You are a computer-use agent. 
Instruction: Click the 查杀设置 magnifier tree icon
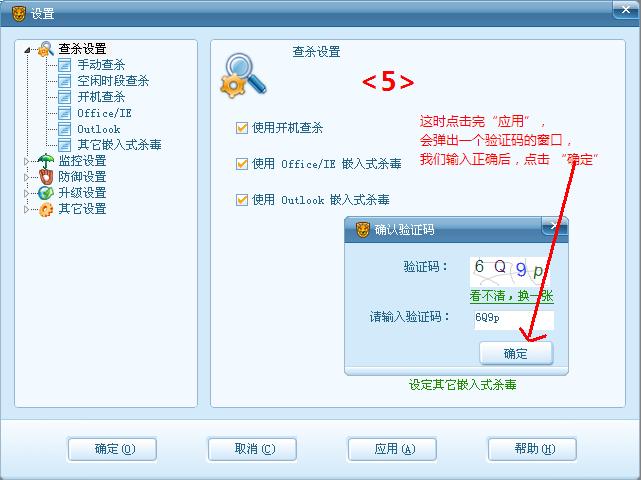46,49
